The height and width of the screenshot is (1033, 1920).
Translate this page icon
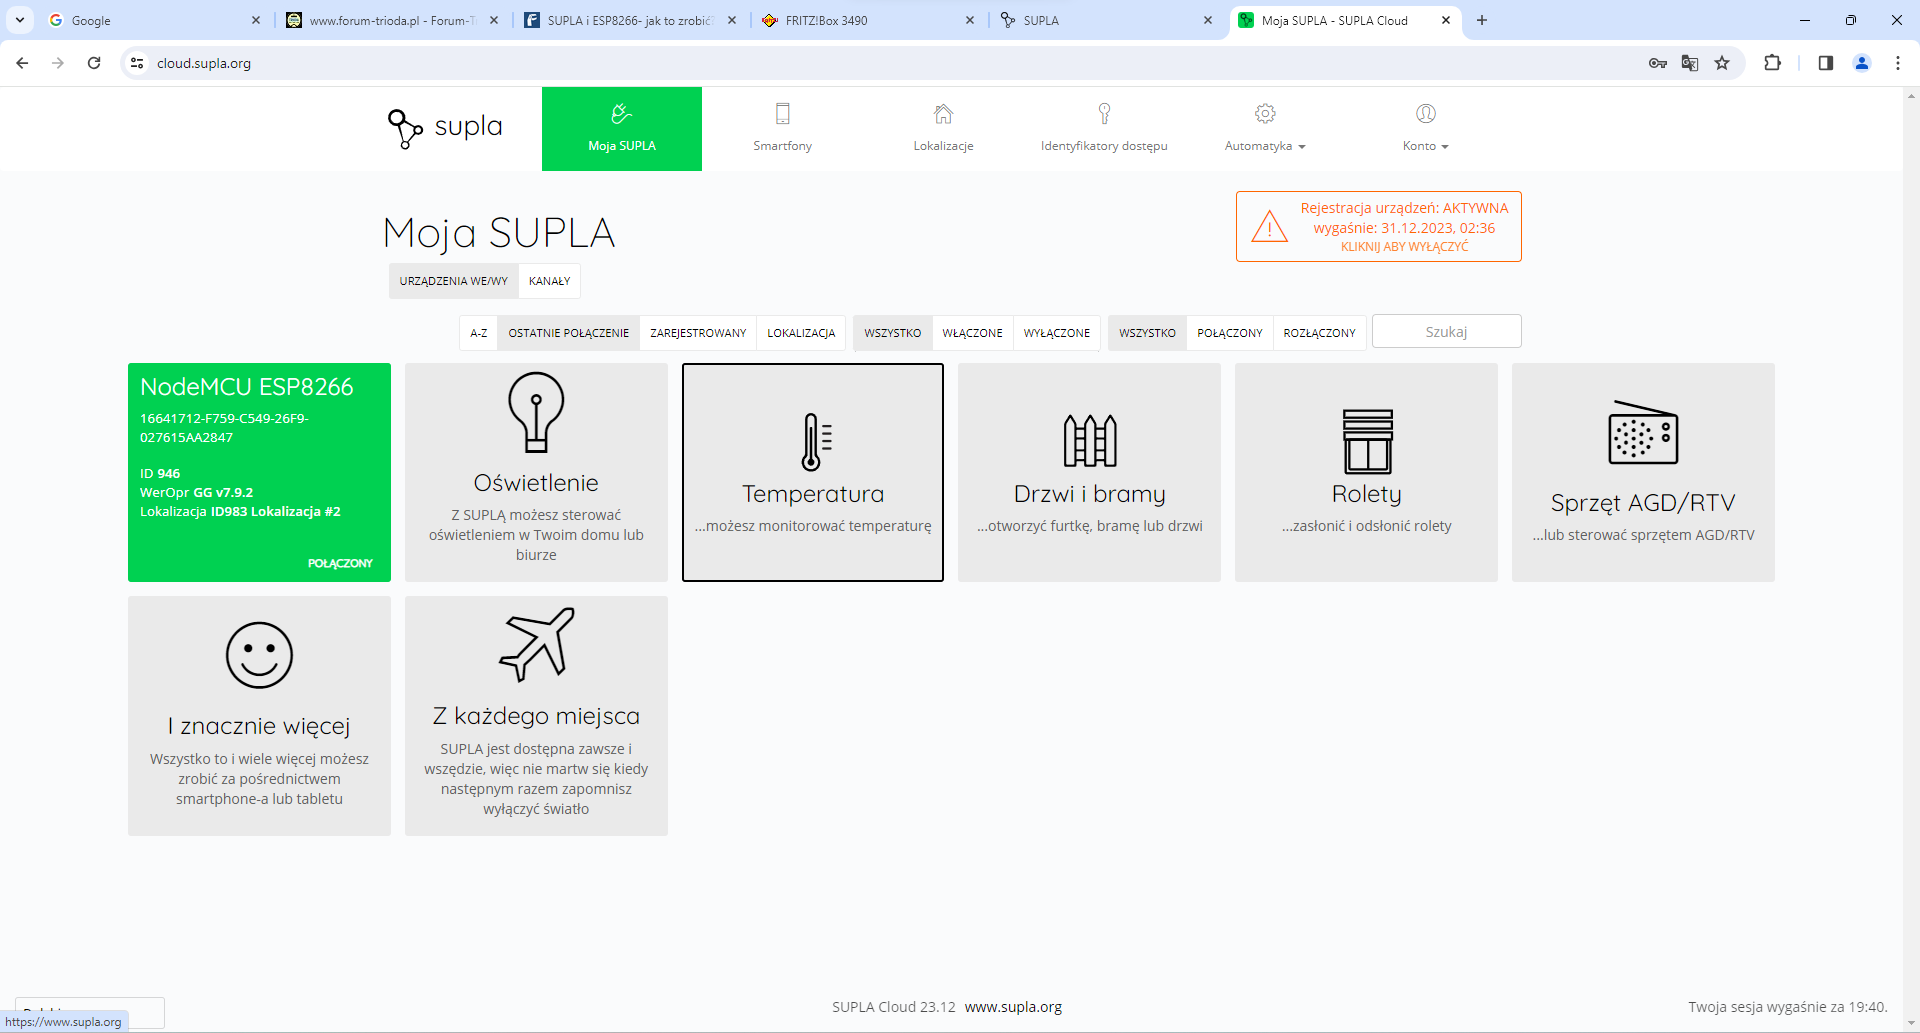click(1690, 63)
